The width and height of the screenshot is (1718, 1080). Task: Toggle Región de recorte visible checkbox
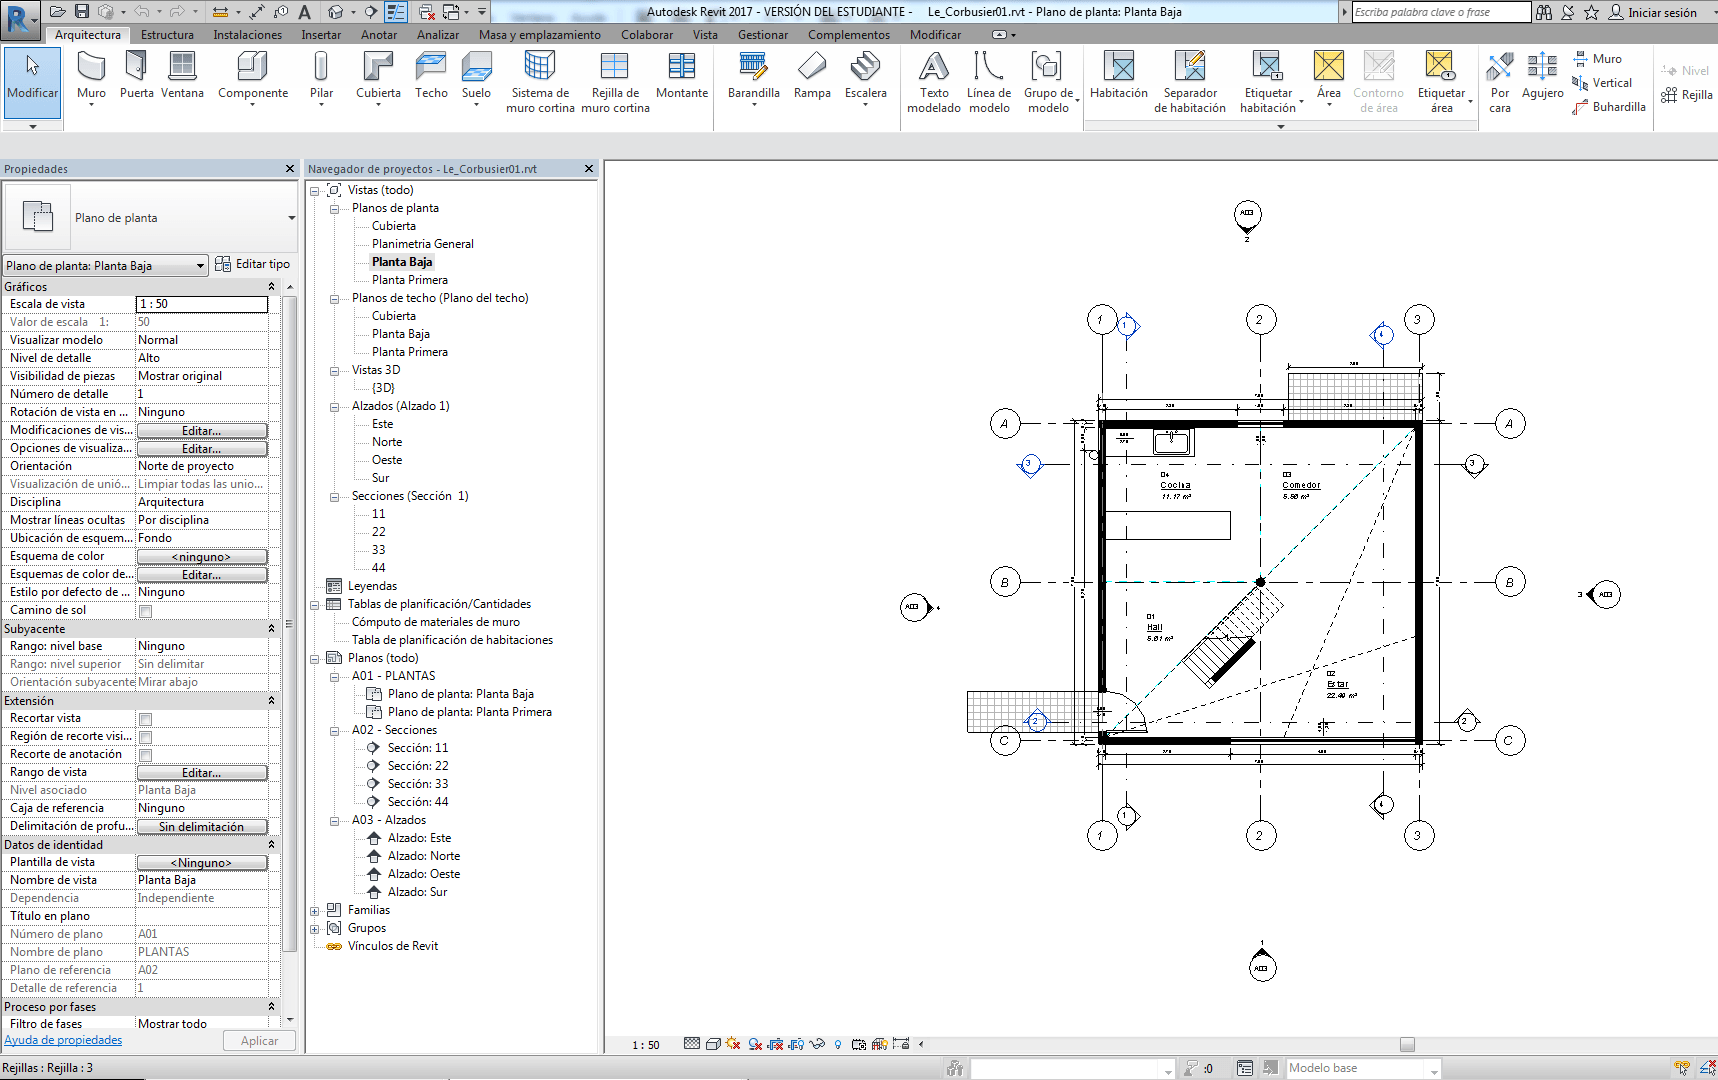145,737
